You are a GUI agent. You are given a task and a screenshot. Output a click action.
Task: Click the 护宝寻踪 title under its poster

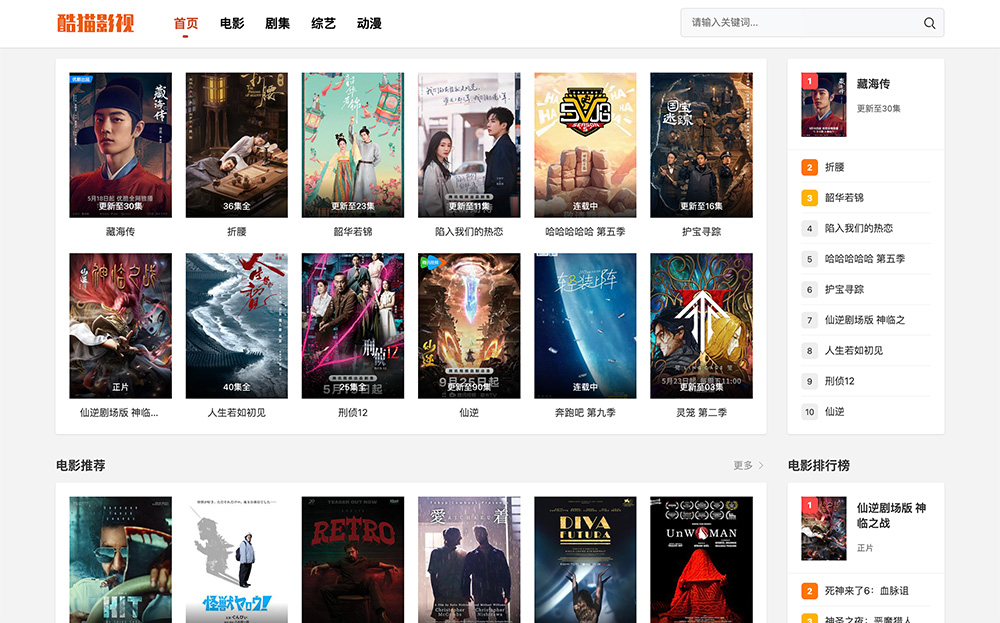702,231
